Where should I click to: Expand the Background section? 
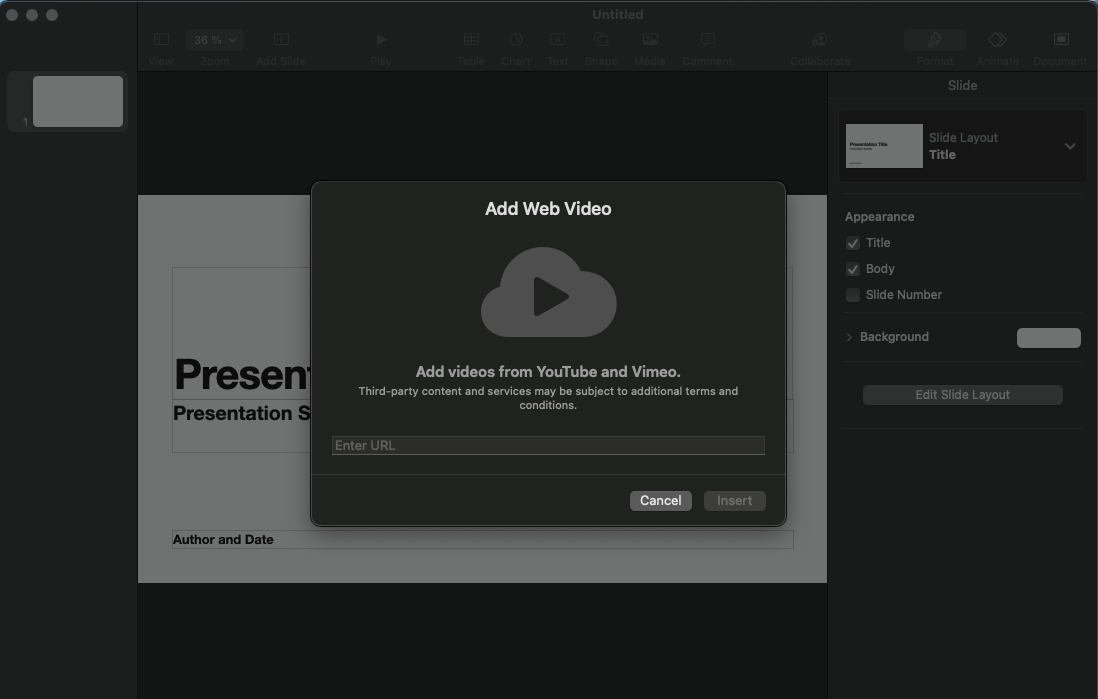(850, 337)
